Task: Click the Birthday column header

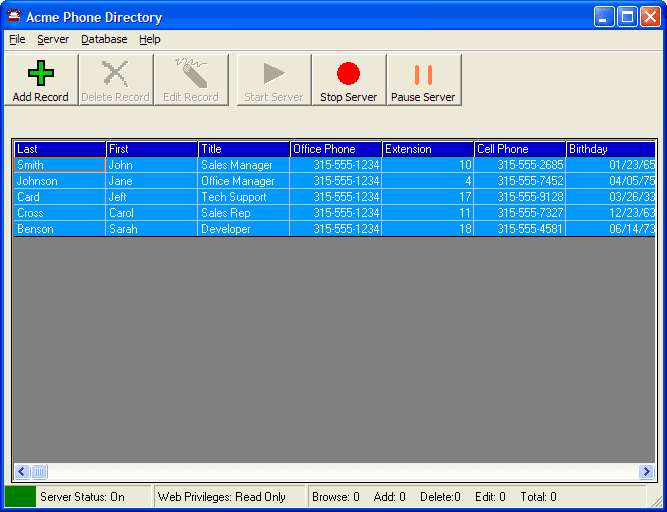Action: (x=611, y=149)
